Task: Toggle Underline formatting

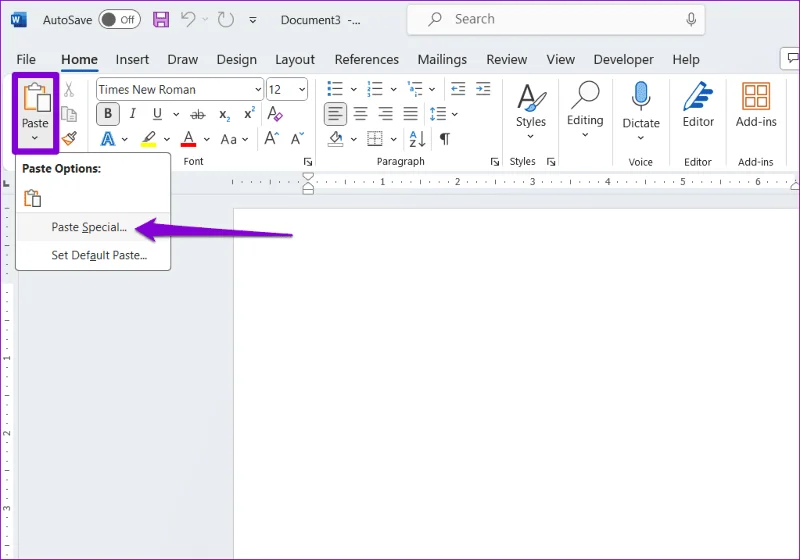Action: [157, 114]
